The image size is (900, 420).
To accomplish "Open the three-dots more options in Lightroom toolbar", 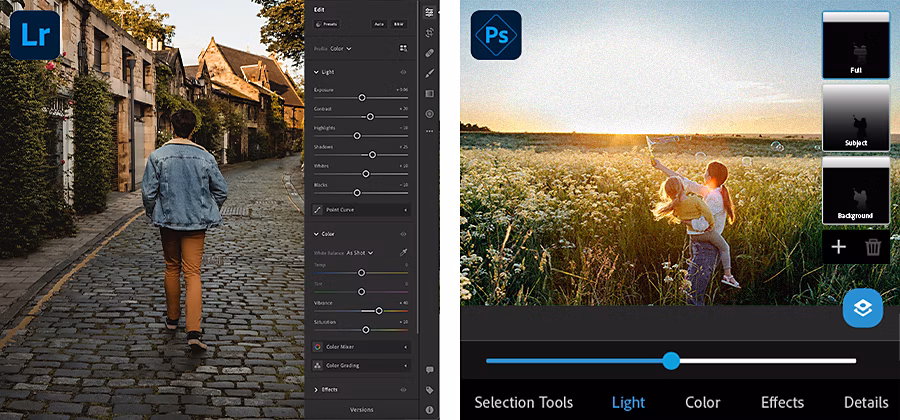I will click(x=429, y=131).
